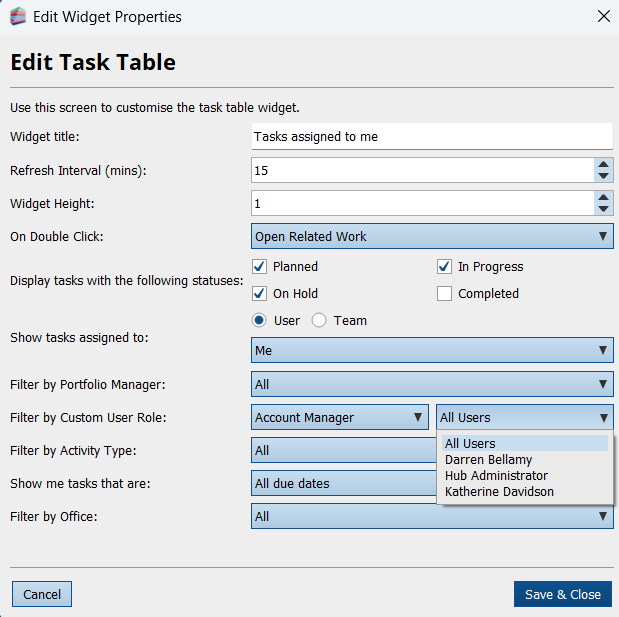Decrease Widget Height with down arrow
The image size is (619, 617).
[603, 210]
